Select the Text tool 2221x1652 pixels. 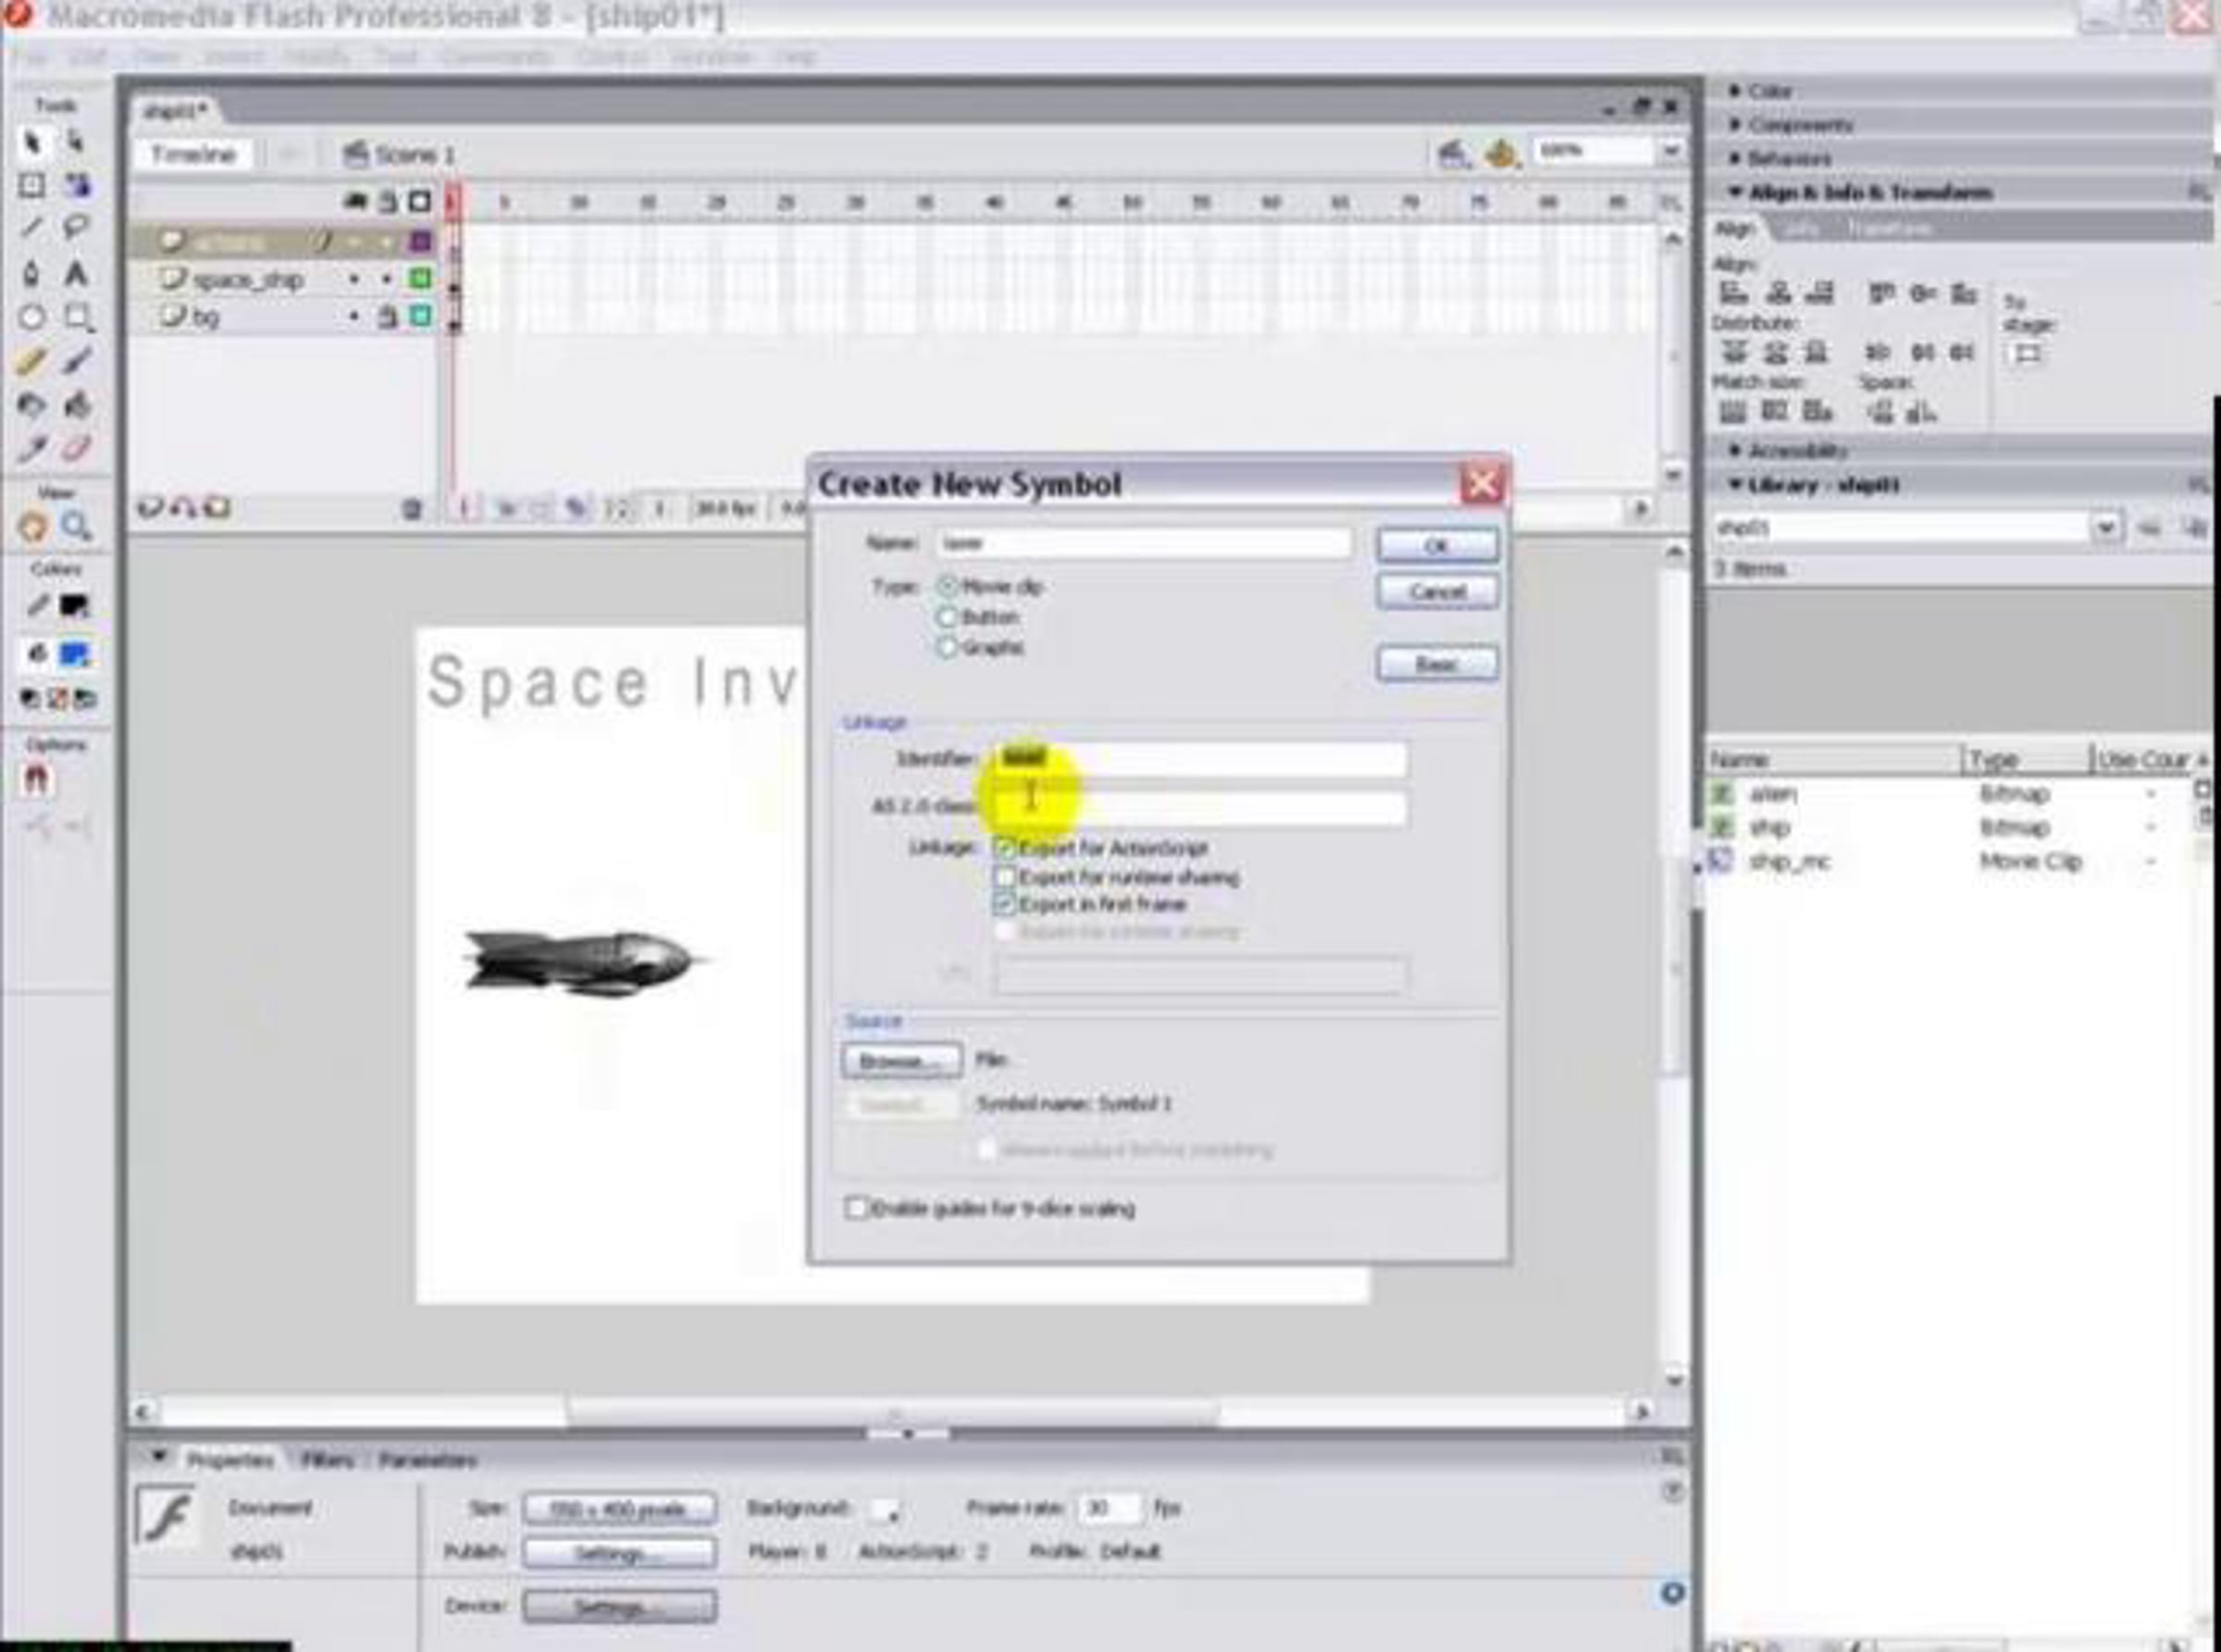[76, 273]
